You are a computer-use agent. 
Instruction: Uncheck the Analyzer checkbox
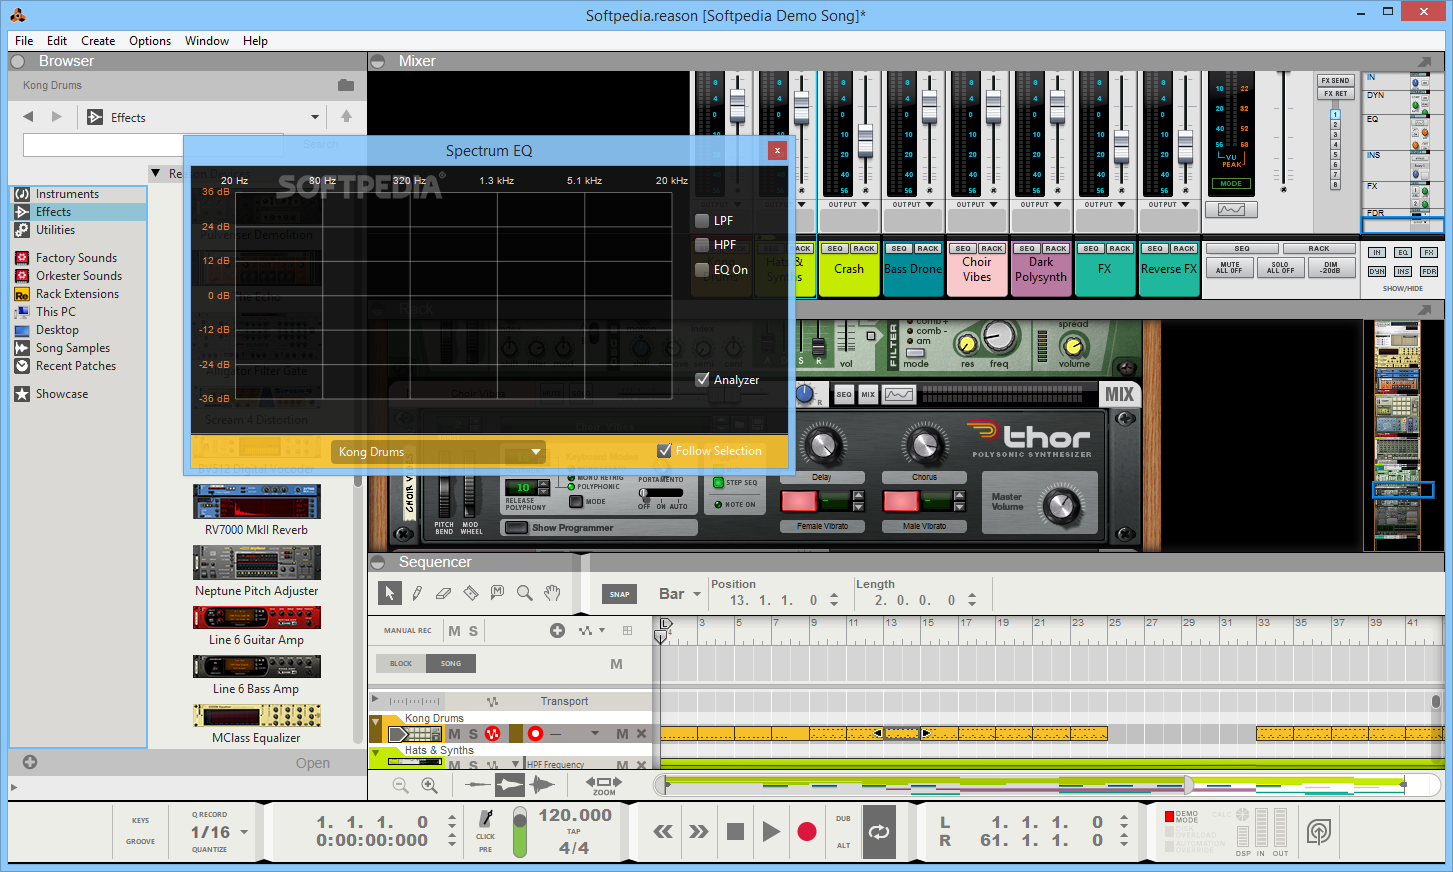click(702, 379)
